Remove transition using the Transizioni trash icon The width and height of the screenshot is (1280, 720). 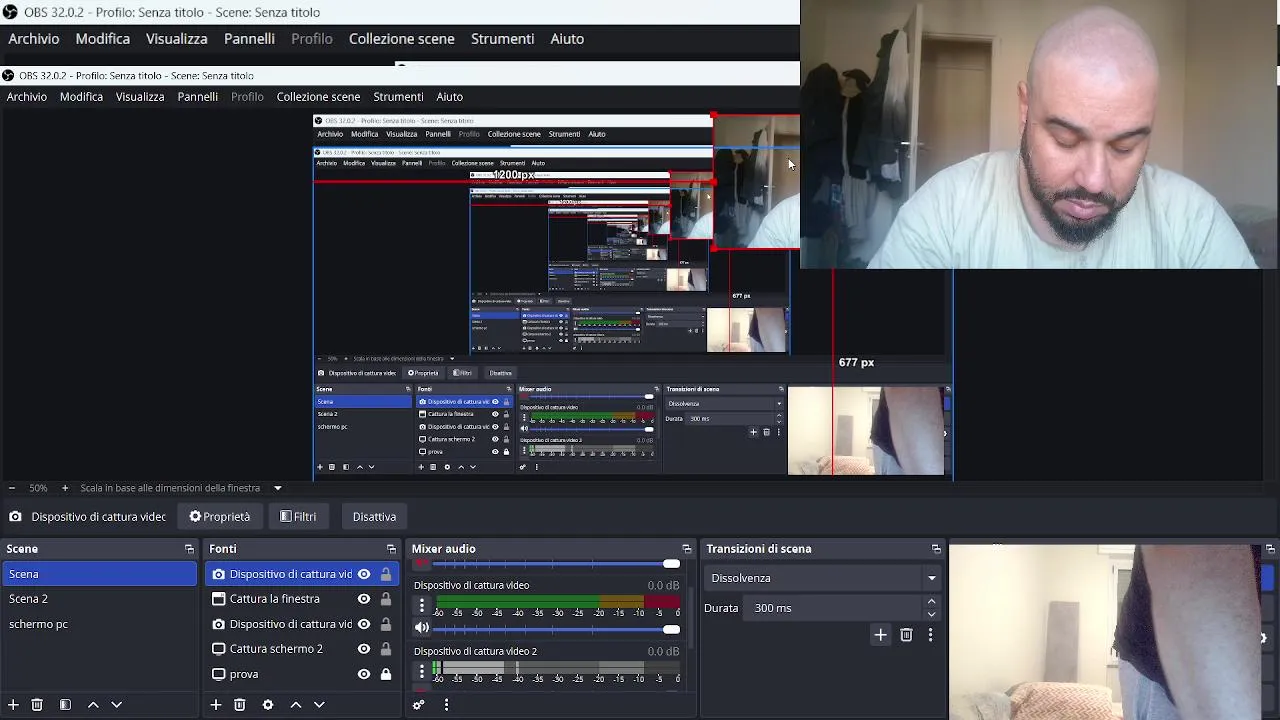pyautogui.click(x=906, y=635)
